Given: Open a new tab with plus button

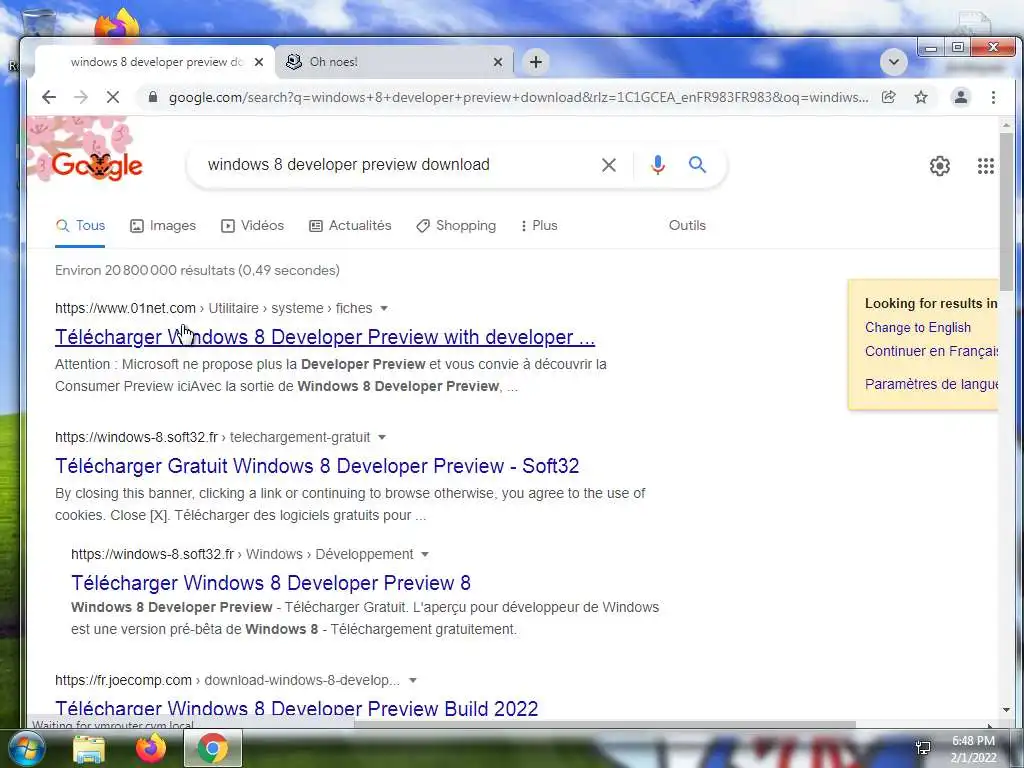Looking at the screenshot, I should pos(536,62).
